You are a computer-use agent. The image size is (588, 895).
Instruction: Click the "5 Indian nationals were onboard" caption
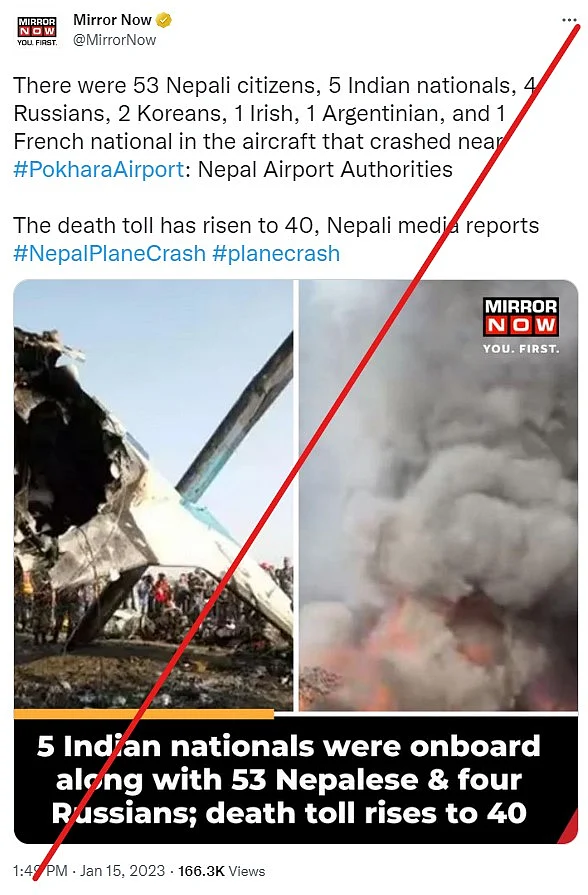pyautogui.click(x=289, y=780)
